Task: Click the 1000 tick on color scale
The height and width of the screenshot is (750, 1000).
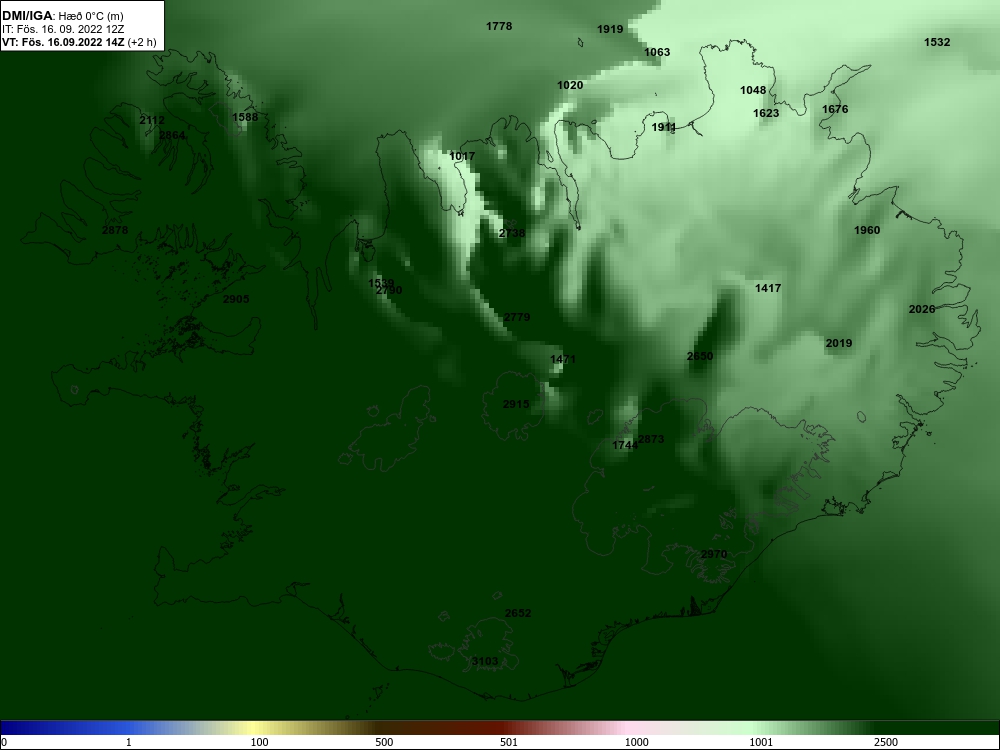Action: coord(636,742)
